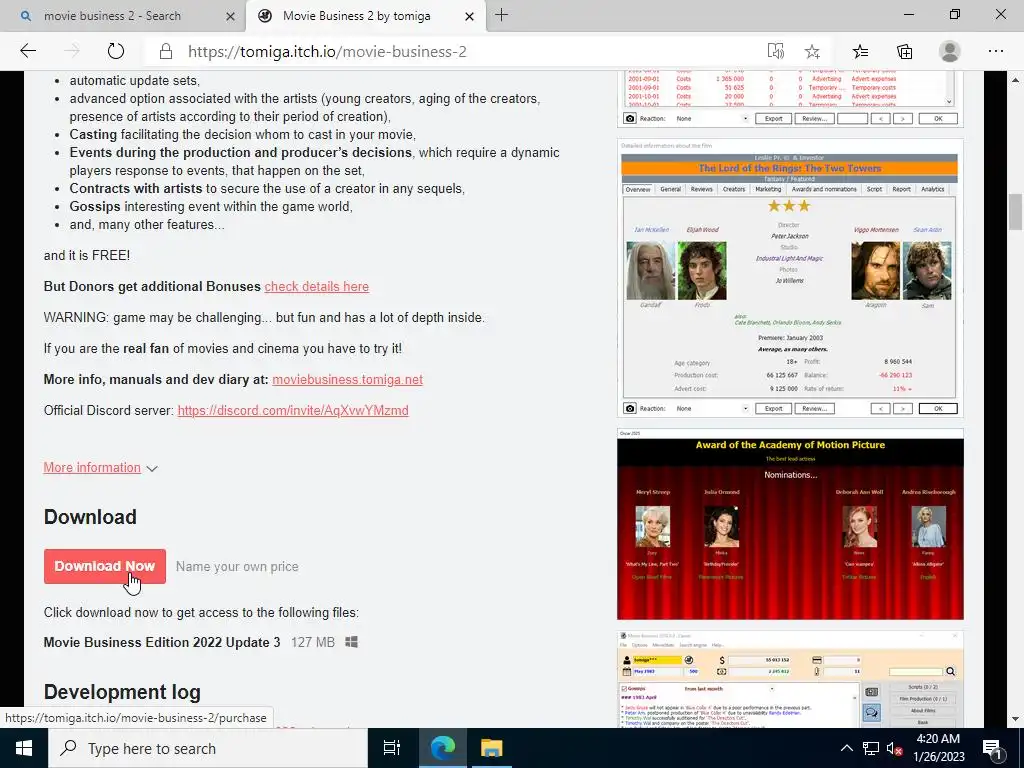Image resolution: width=1024 pixels, height=768 pixels.
Task: Click the More information chevron arrow
Action: 152,469
